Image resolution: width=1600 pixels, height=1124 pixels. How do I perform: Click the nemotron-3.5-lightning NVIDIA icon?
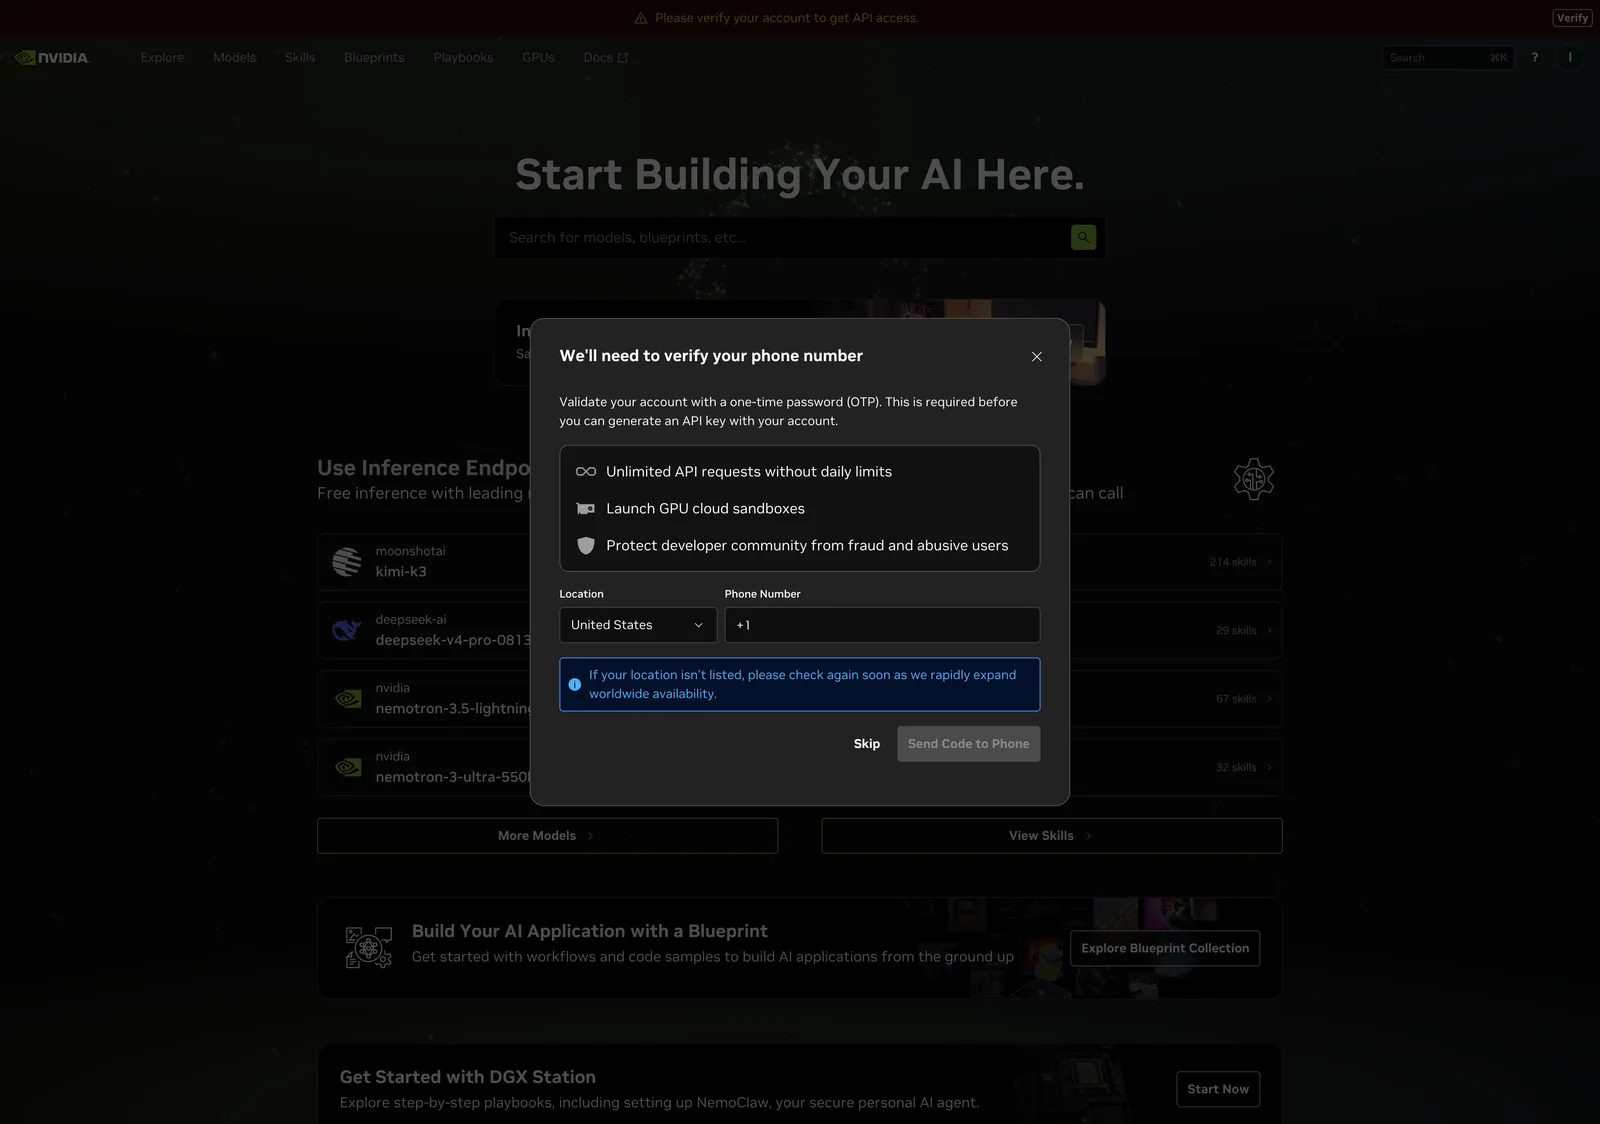pyautogui.click(x=348, y=699)
